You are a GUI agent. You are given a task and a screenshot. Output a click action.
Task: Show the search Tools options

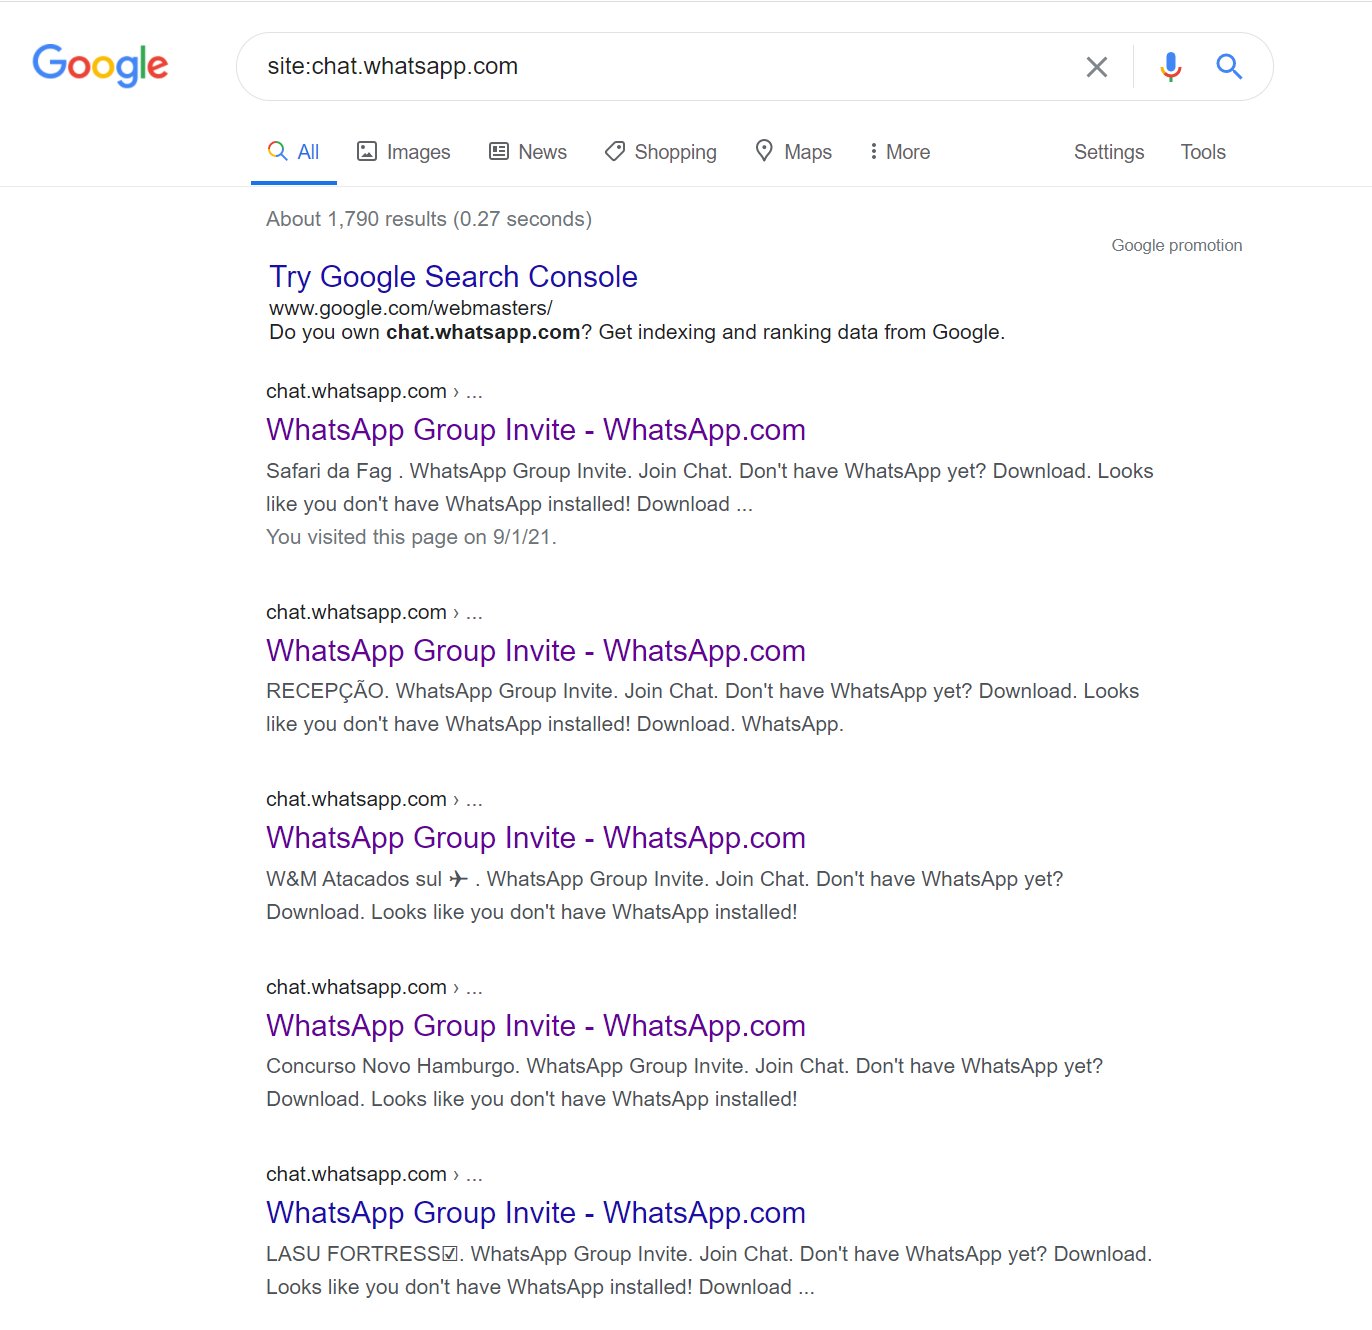tap(1202, 152)
